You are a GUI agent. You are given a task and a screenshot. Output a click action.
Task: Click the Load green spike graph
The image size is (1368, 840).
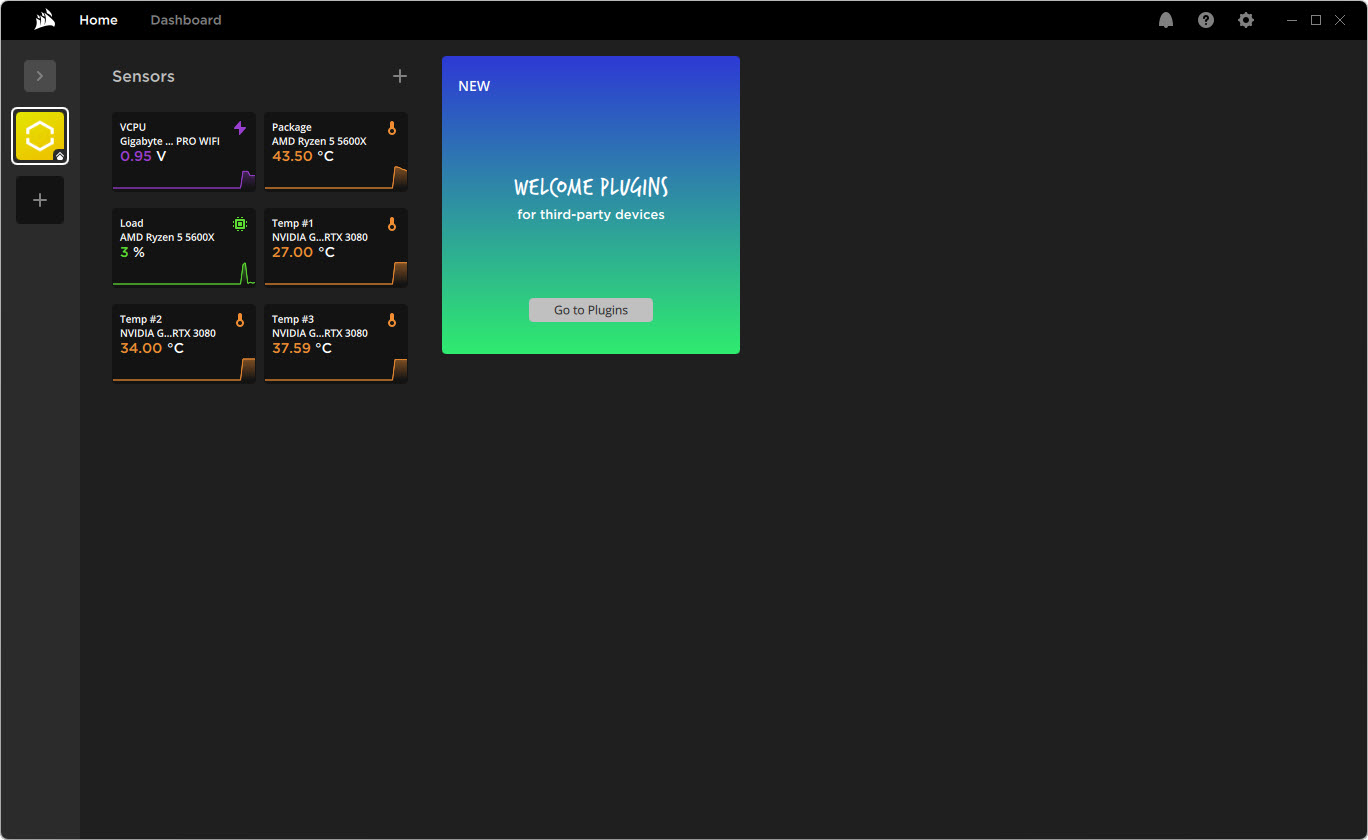click(244, 274)
